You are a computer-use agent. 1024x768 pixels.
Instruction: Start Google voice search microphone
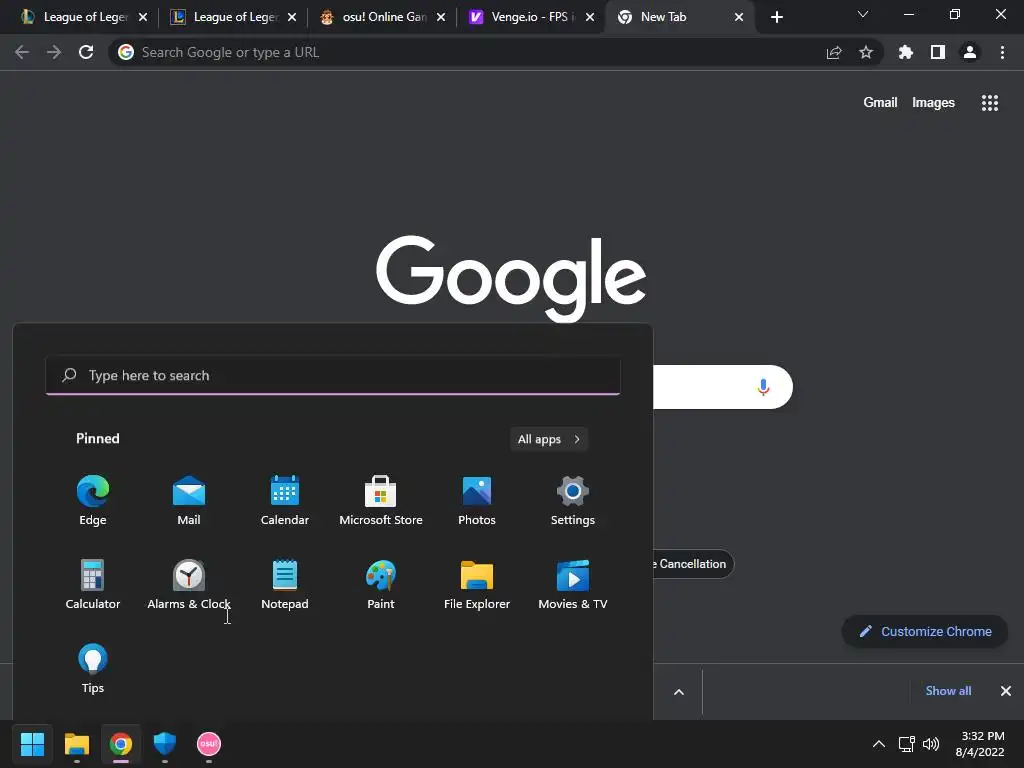coord(763,387)
